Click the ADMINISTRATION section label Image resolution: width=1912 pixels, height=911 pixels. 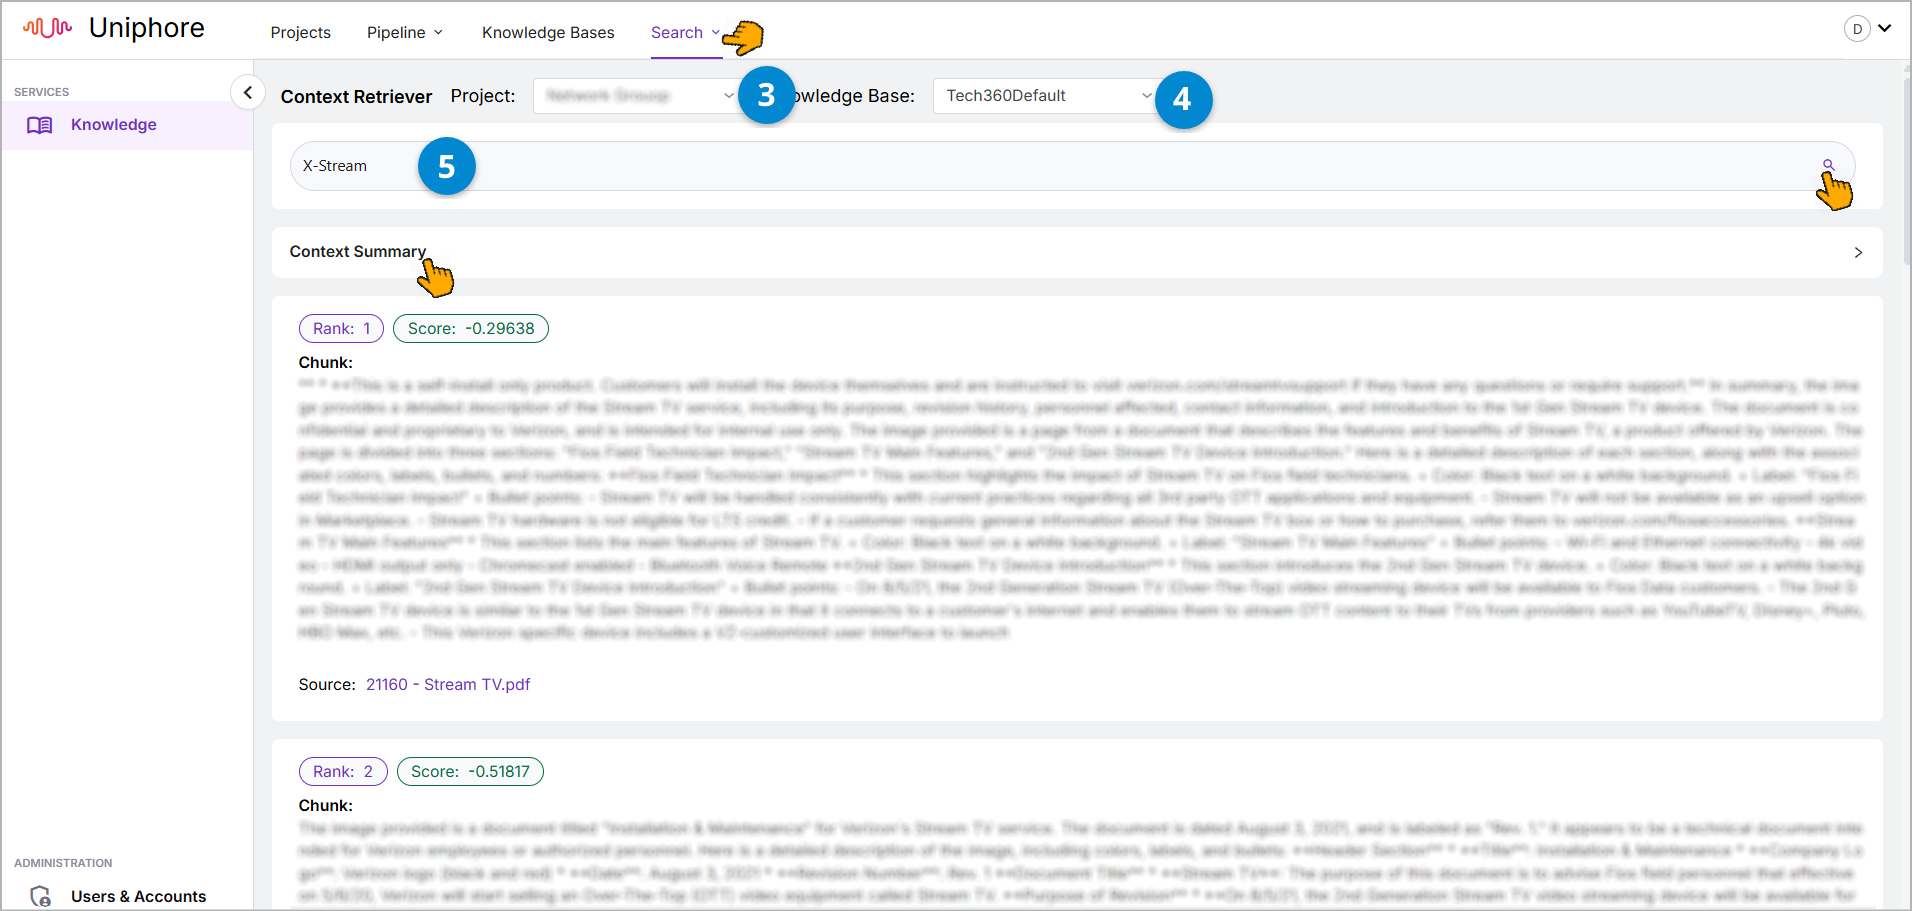(63, 863)
